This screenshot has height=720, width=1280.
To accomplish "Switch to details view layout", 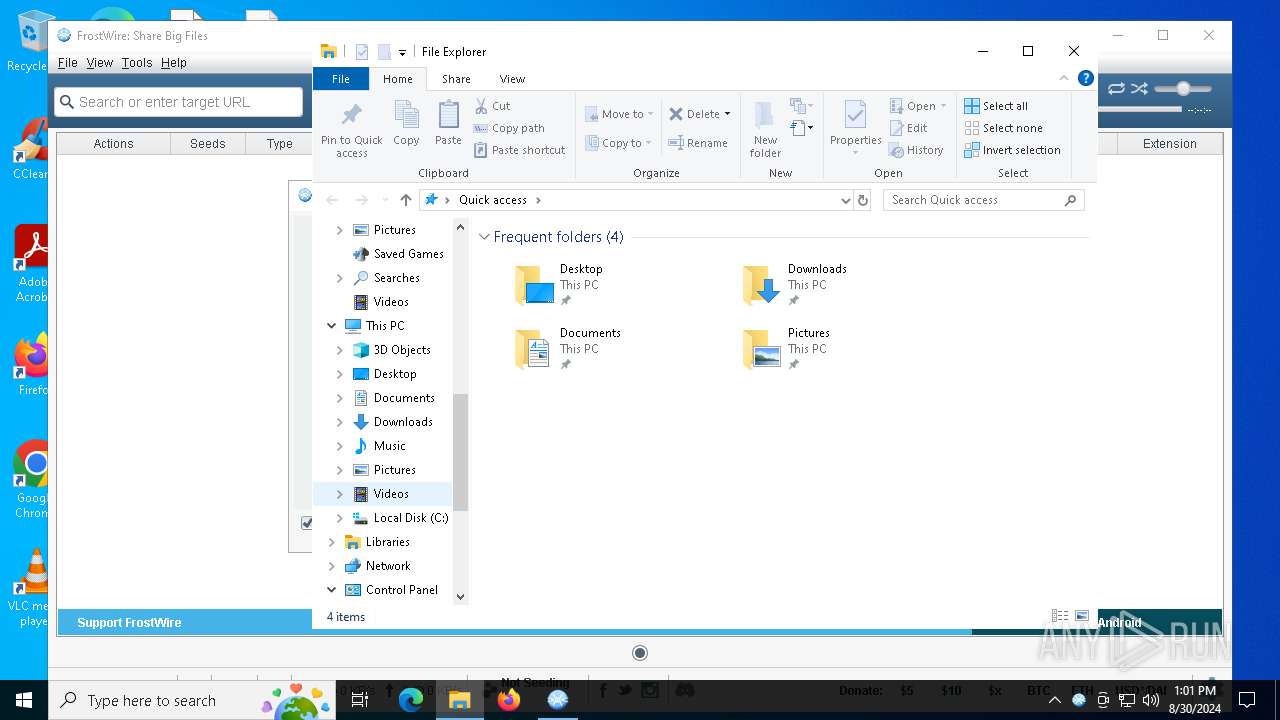I will 1060,616.
